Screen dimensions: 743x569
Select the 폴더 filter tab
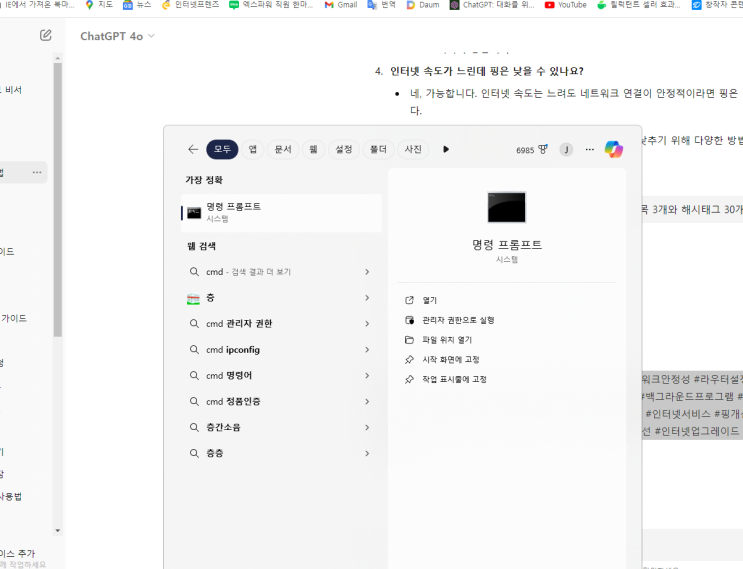pyautogui.click(x=378, y=149)
